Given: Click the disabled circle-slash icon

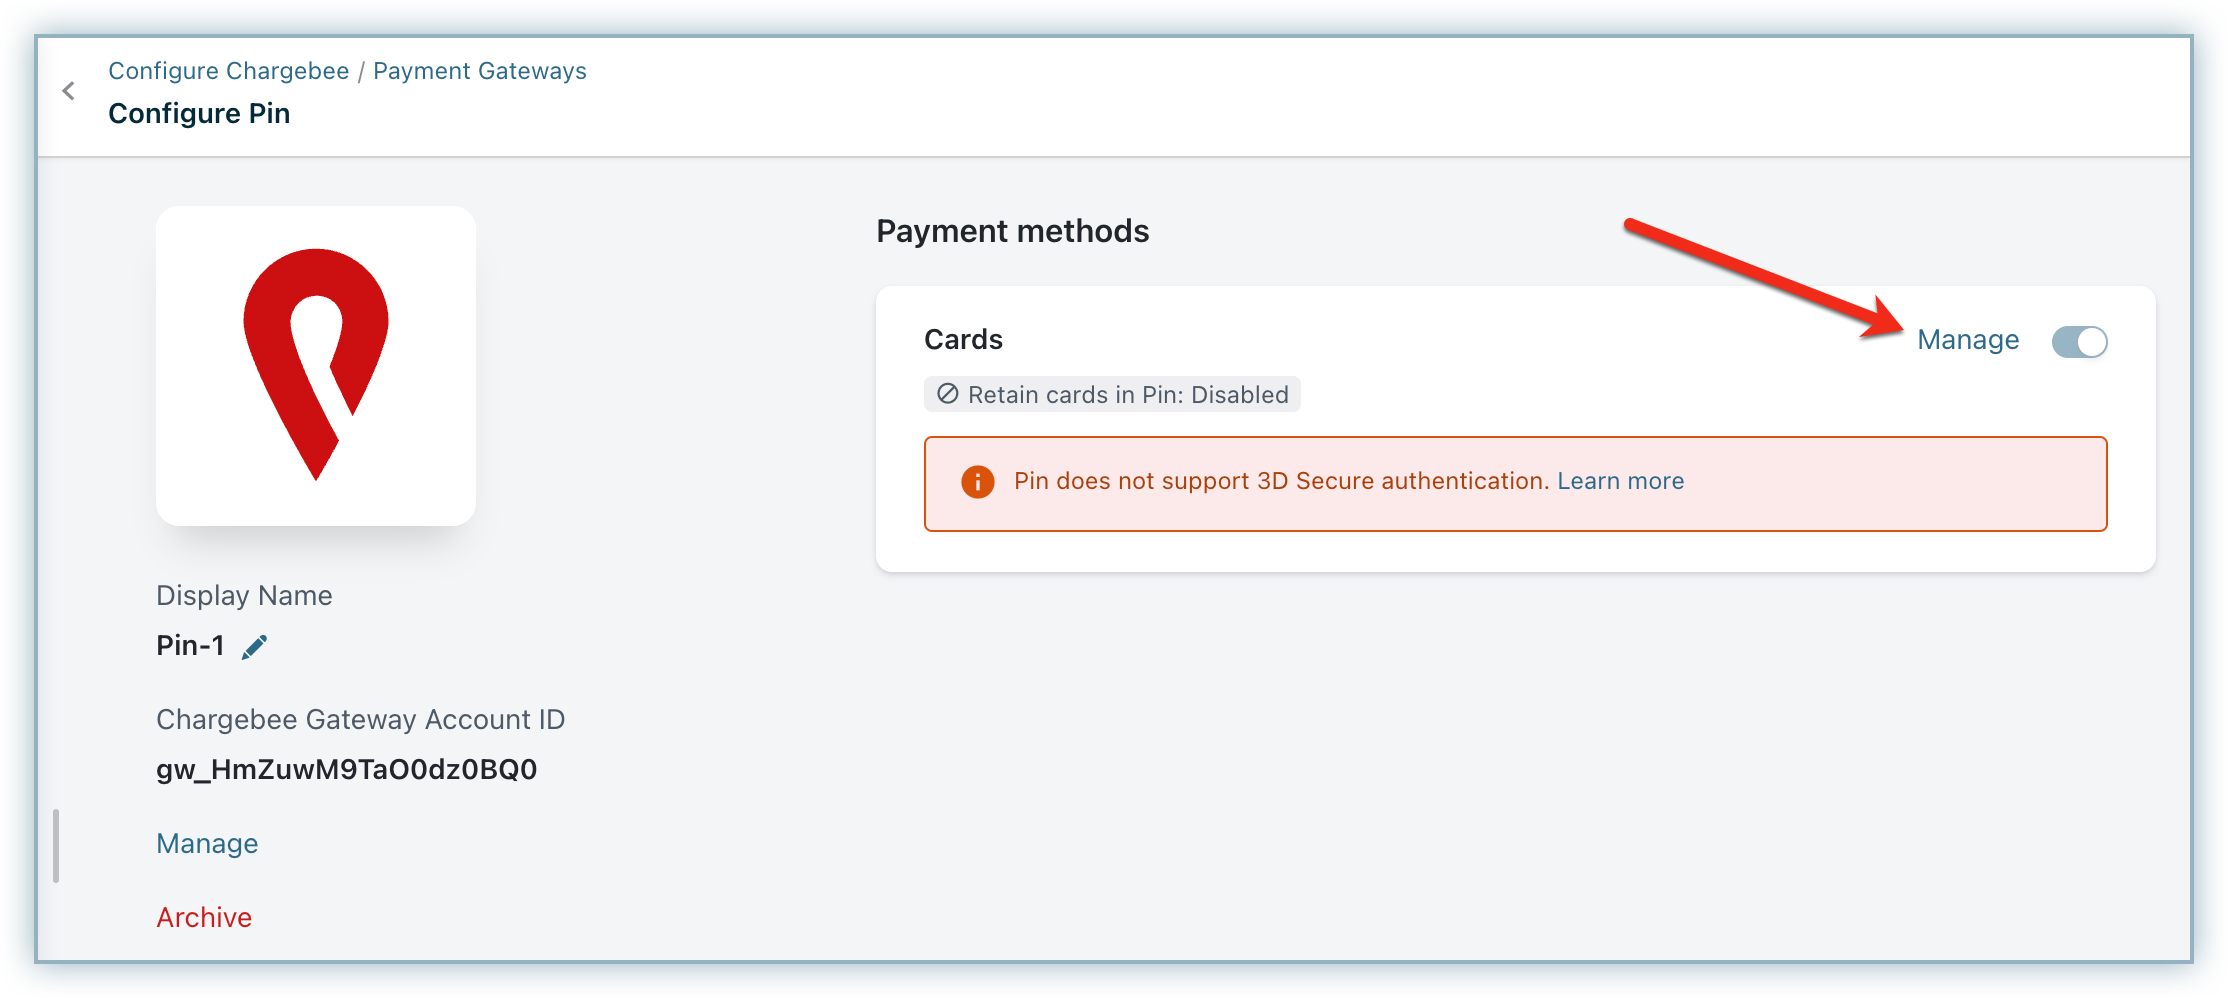Looking at the screenshot, I should [x=947, y=394].
